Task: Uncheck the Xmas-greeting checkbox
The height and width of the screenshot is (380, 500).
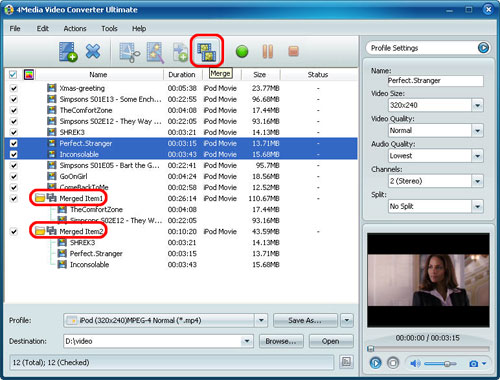Action: point(14,88)
